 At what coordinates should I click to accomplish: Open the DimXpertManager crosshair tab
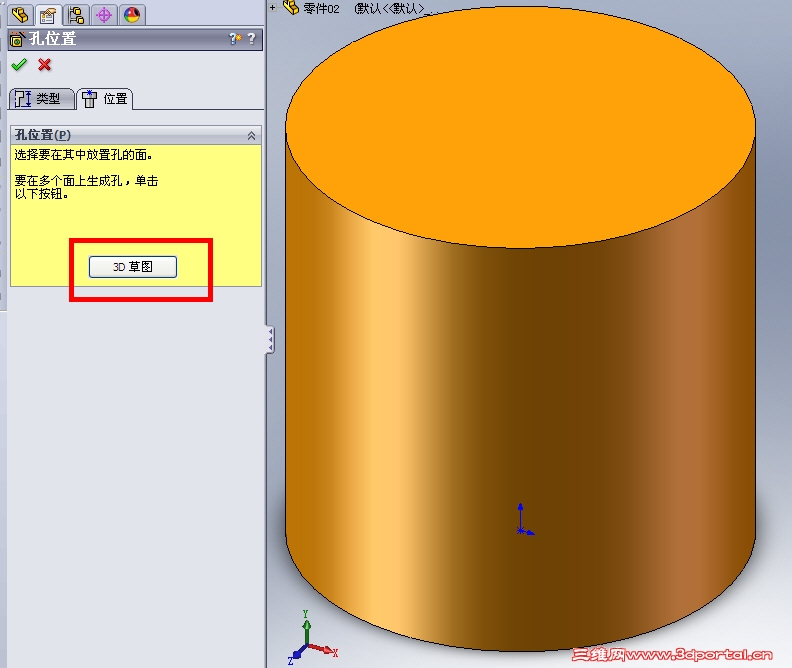pos(104,15)
